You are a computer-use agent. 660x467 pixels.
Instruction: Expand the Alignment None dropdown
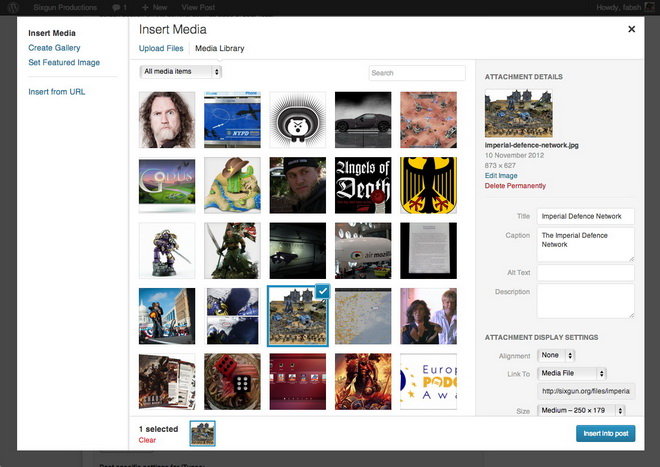[x=556, y=355]
